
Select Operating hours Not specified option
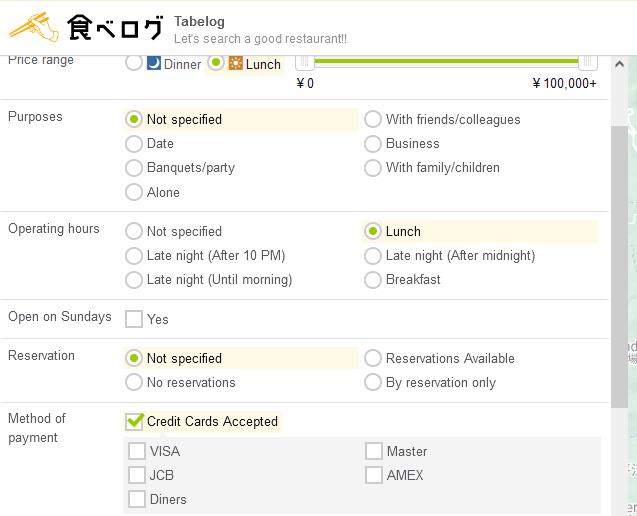point(134,231)
